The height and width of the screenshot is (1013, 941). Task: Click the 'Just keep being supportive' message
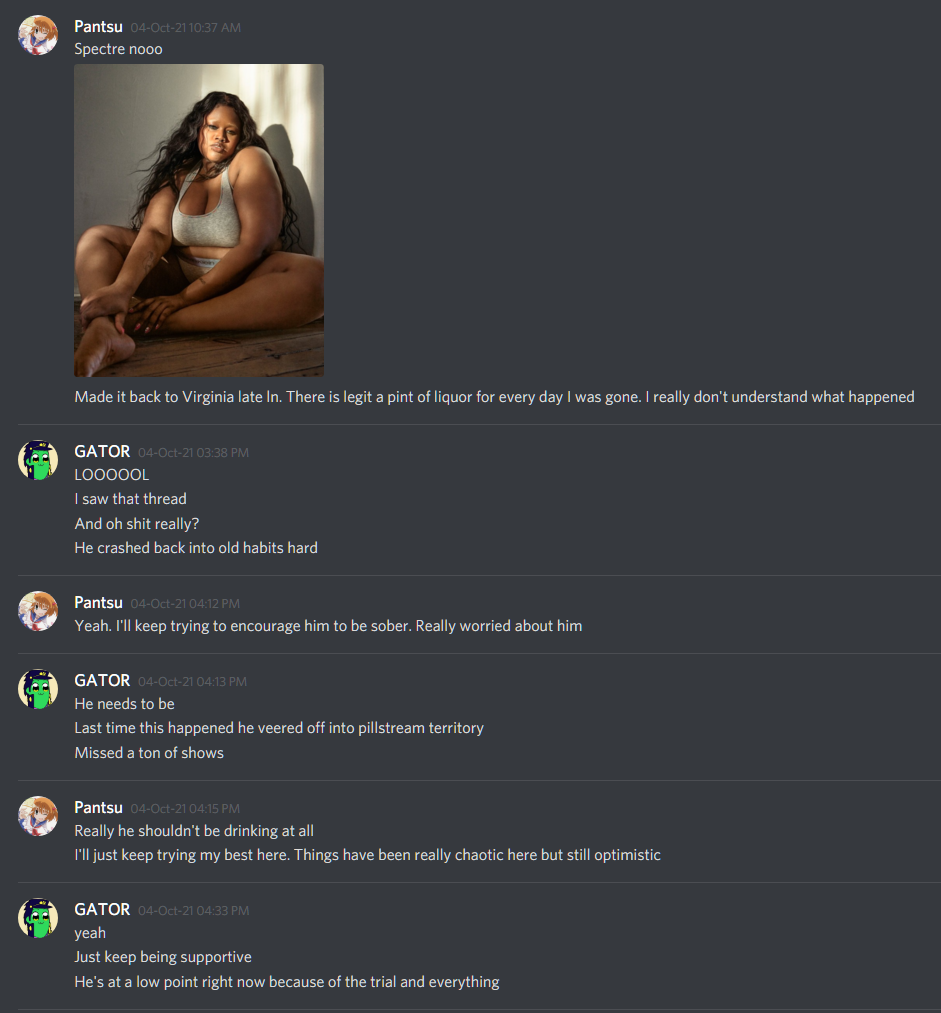tap(163, 957)
